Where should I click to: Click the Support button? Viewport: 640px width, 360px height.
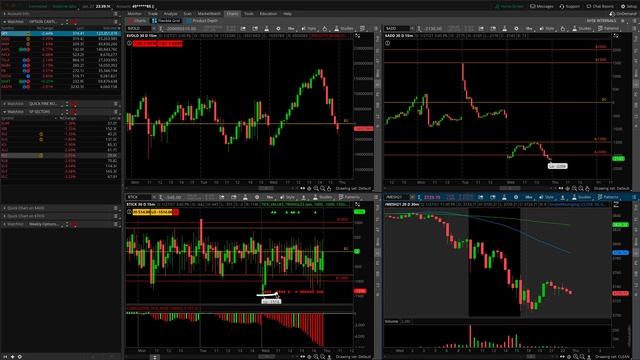570,6
